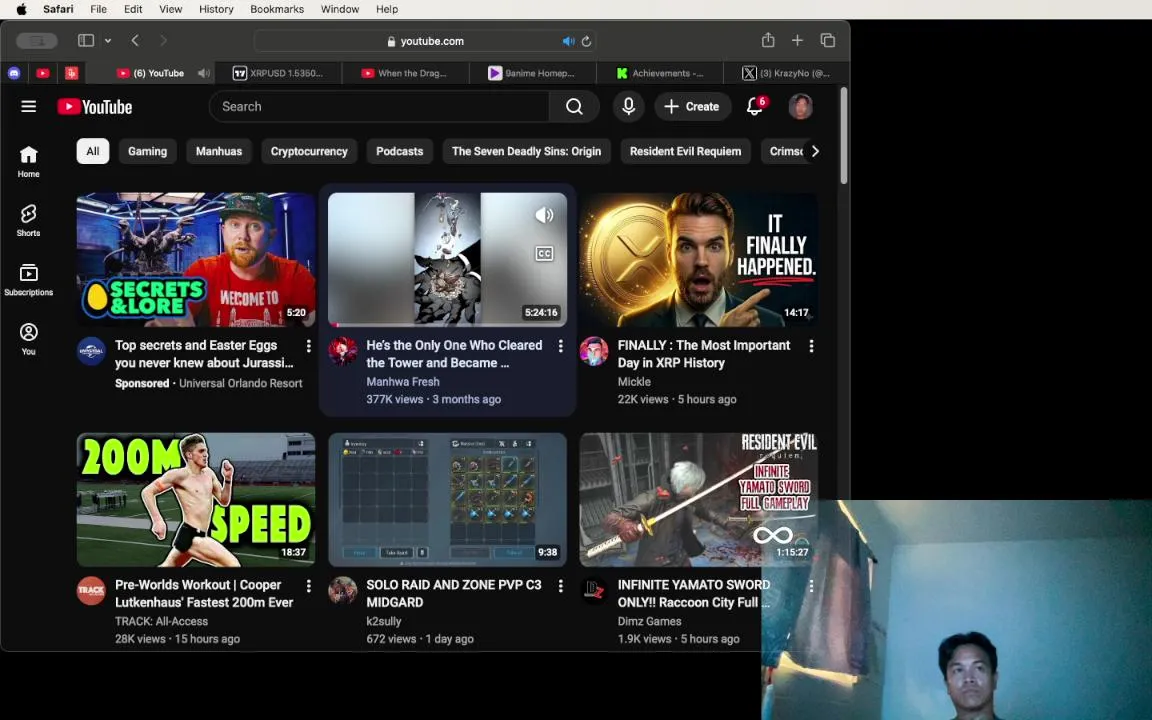Click the page vertical scrollbar
The width and height of the screenshot is (1152, 720).
pos(843,136)
